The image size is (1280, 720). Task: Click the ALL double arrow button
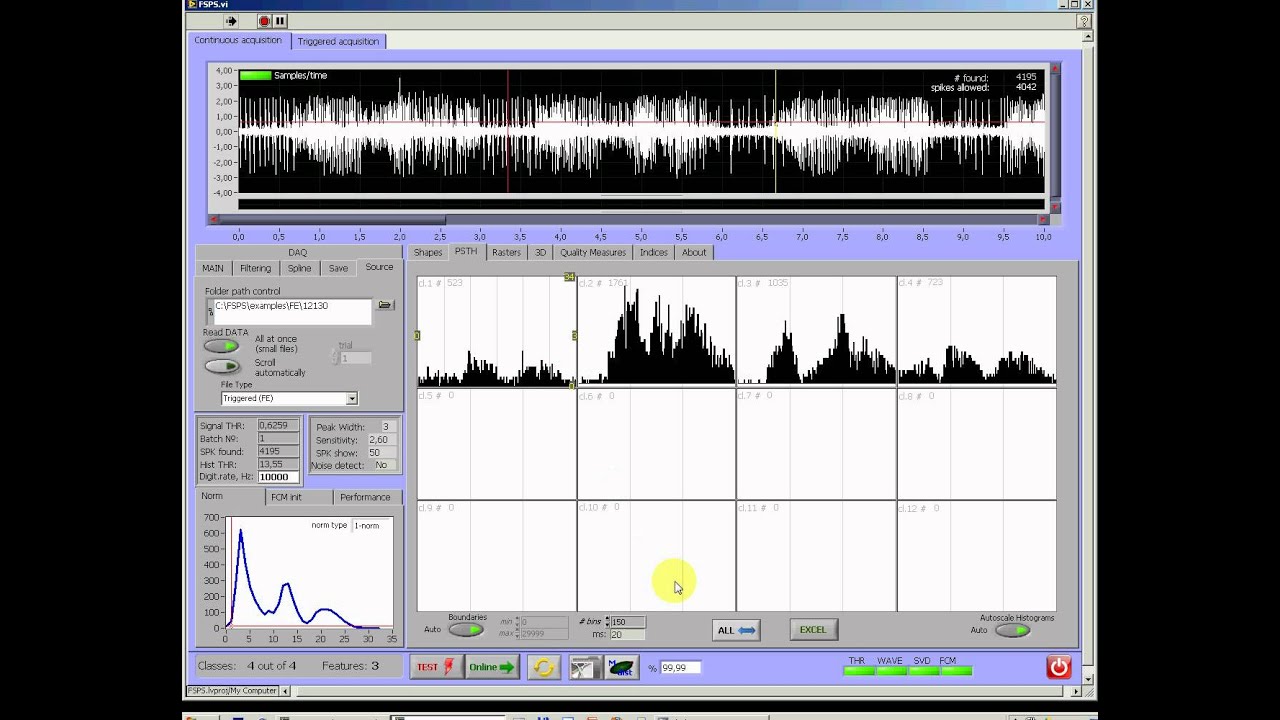coord(736,630)
